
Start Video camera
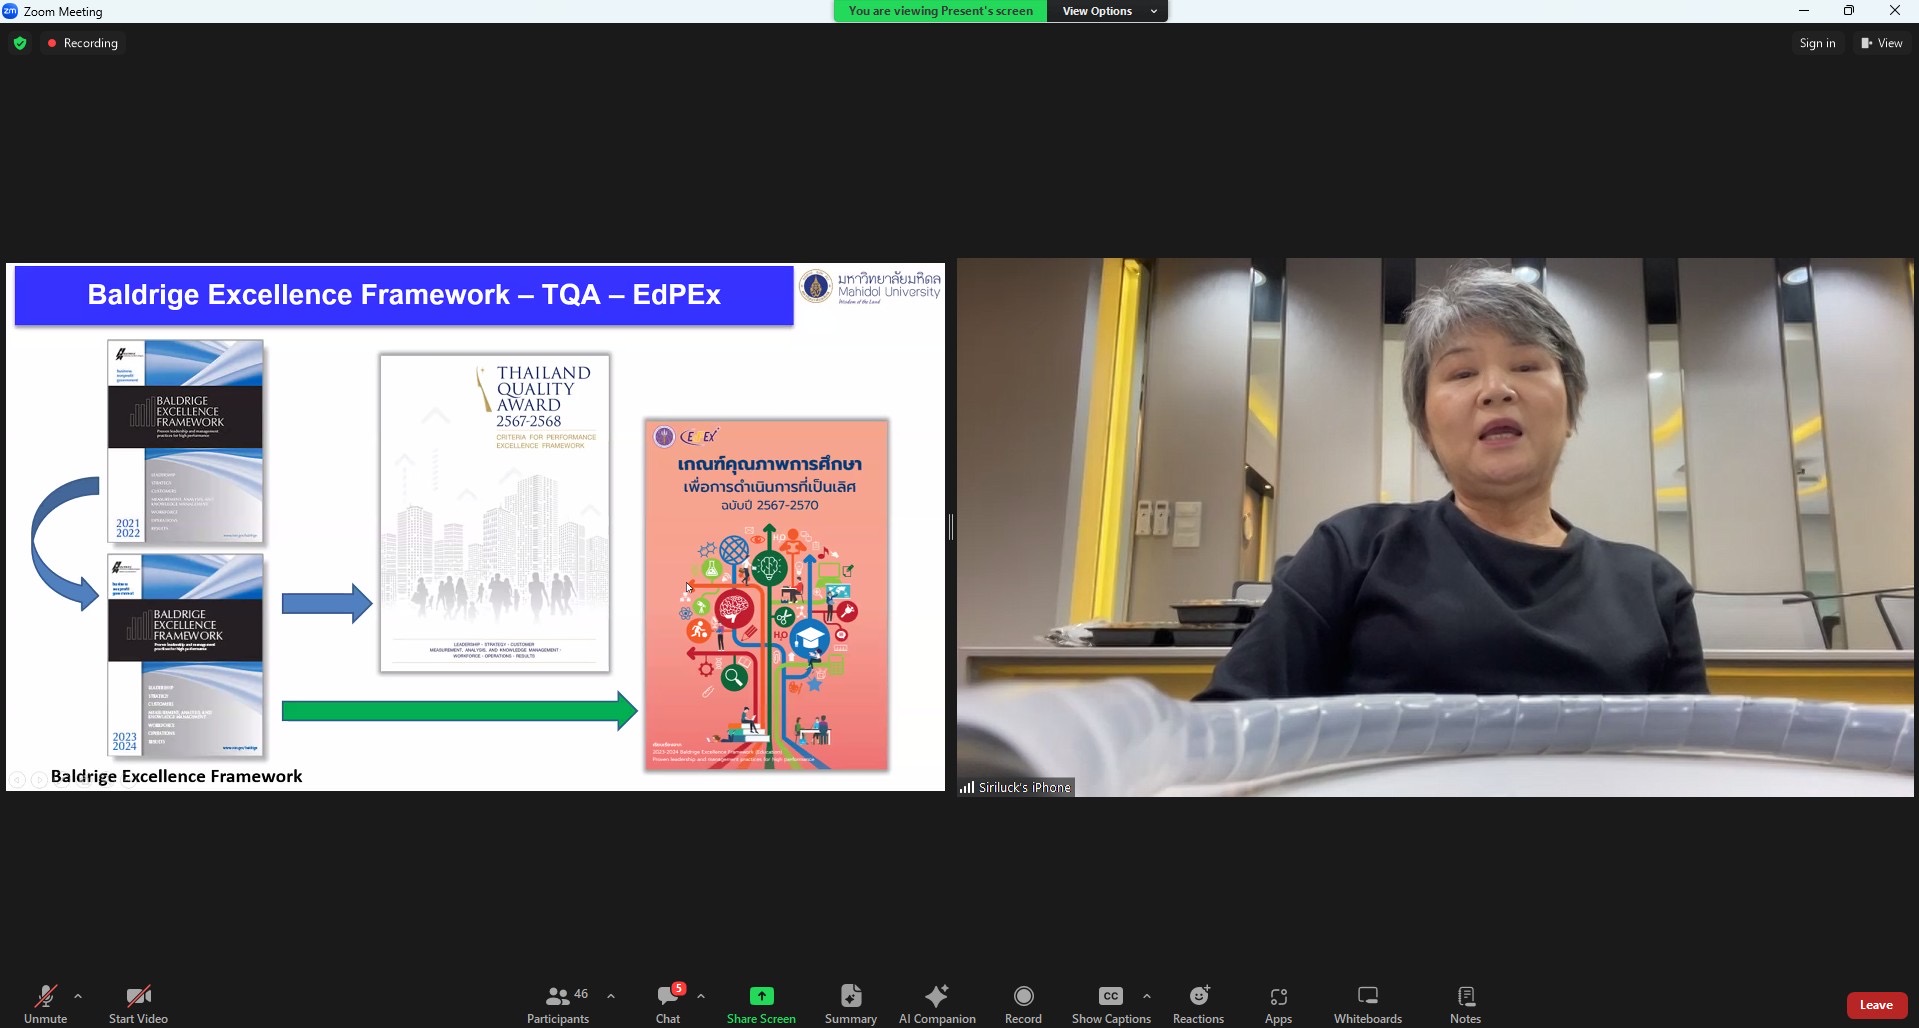coord(138,1003)
